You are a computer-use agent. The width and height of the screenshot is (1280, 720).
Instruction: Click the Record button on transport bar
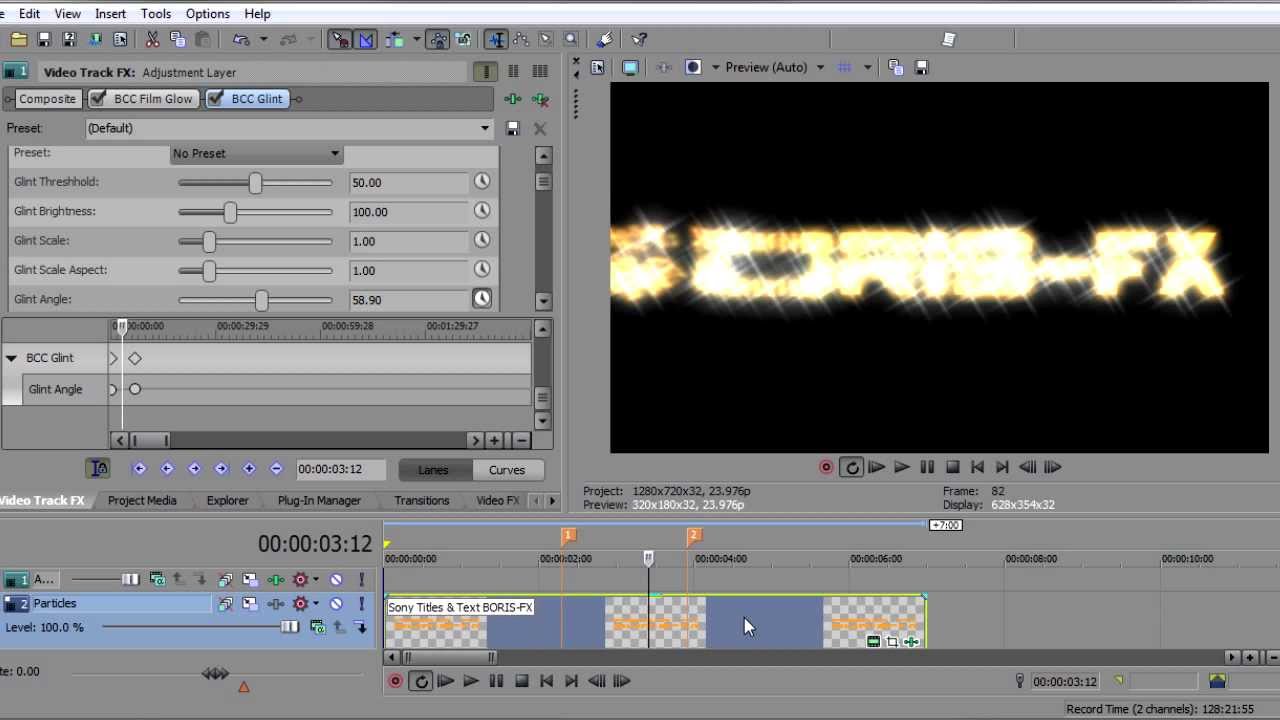tap(396, 681)
